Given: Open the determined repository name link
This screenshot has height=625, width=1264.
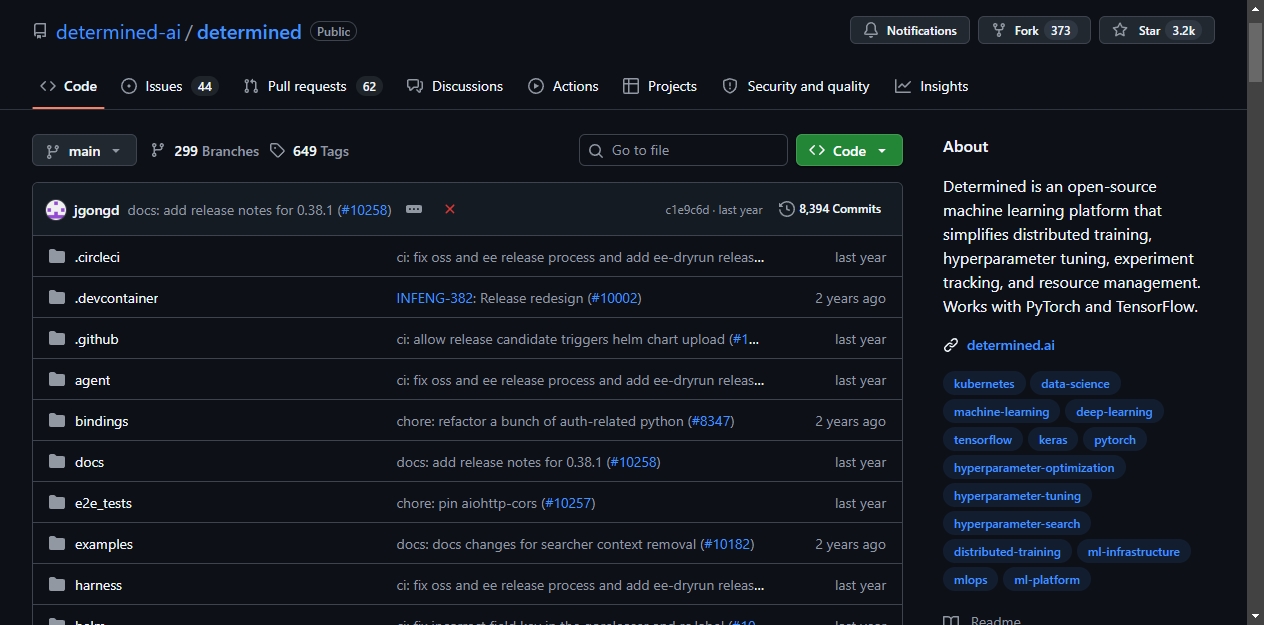Looking at the screenshot, I should [249, 32].
